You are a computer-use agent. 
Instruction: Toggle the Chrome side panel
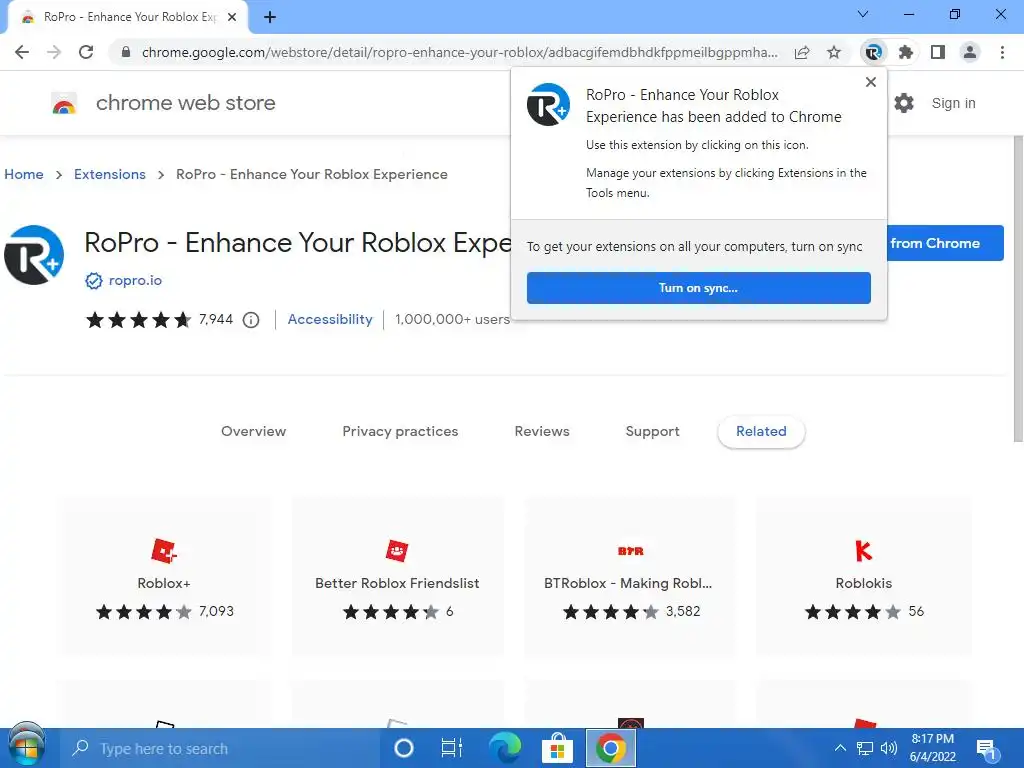coord(938,52)
